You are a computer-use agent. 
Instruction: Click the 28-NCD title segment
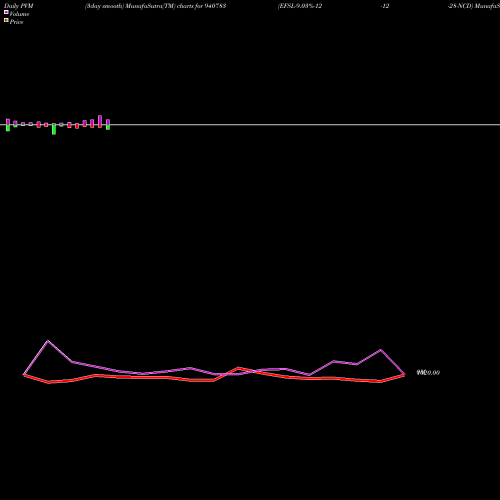(x=474, y=6)
